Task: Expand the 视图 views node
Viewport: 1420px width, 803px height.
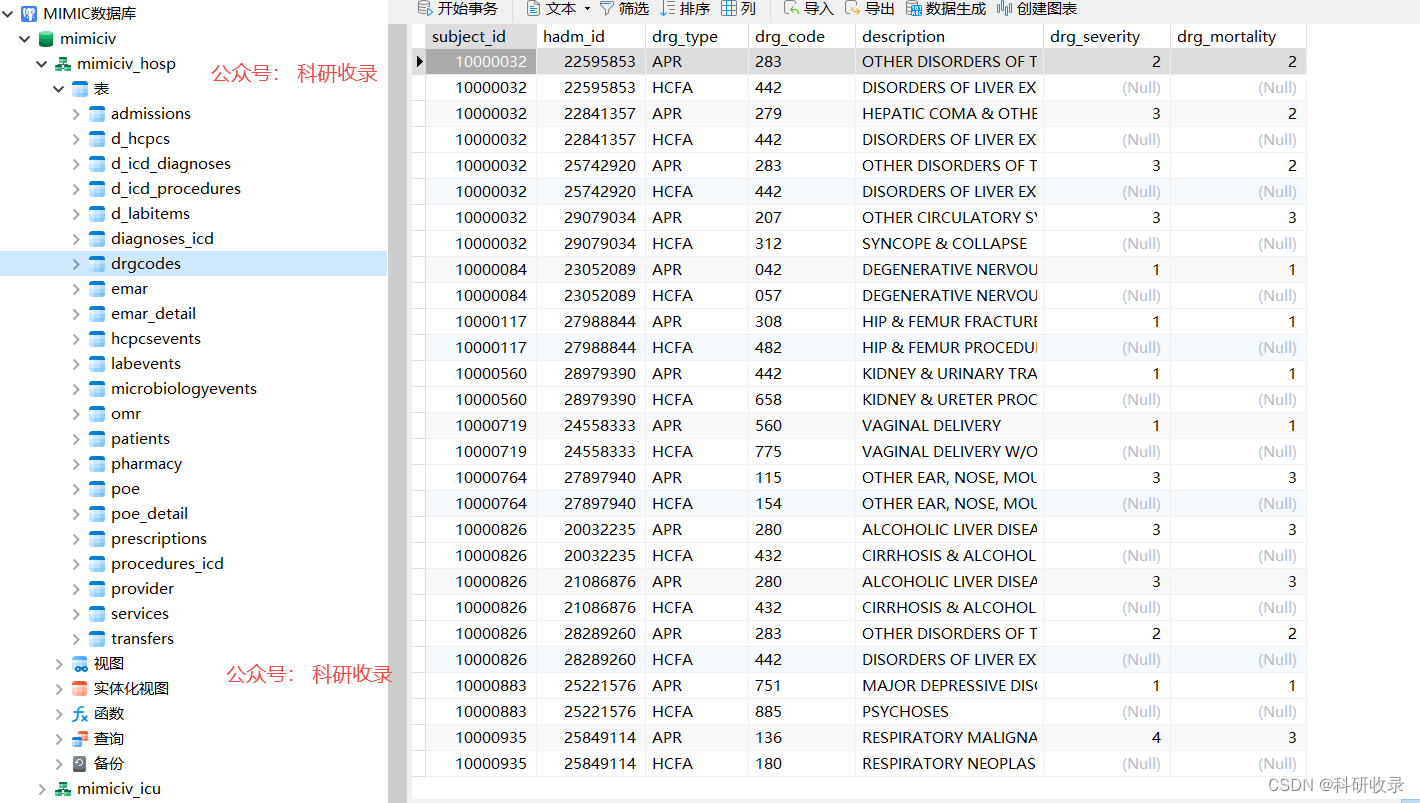Action: click(x=59, y=664)
